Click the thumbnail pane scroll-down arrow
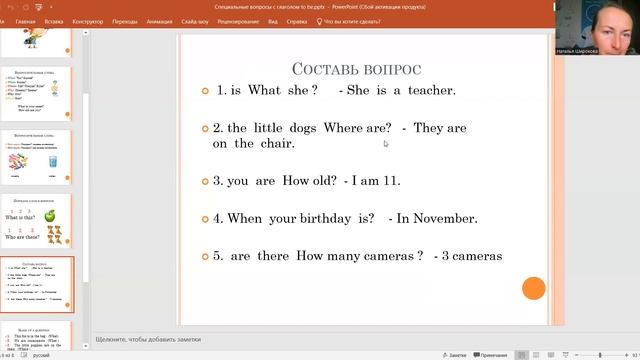The height and width of the screenshot is (360, 640). coord(86,346)
